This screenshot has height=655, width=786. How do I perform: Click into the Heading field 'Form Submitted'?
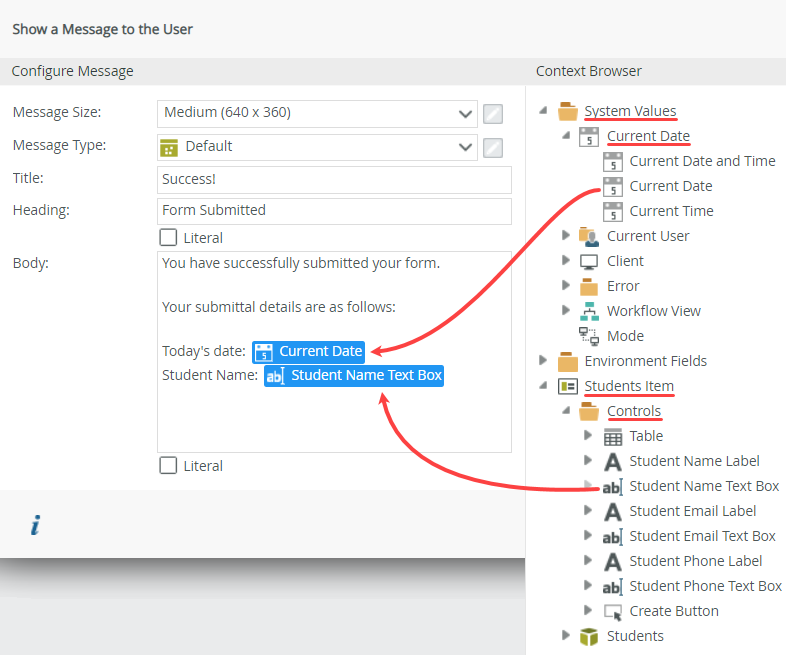tap(334, 211)
